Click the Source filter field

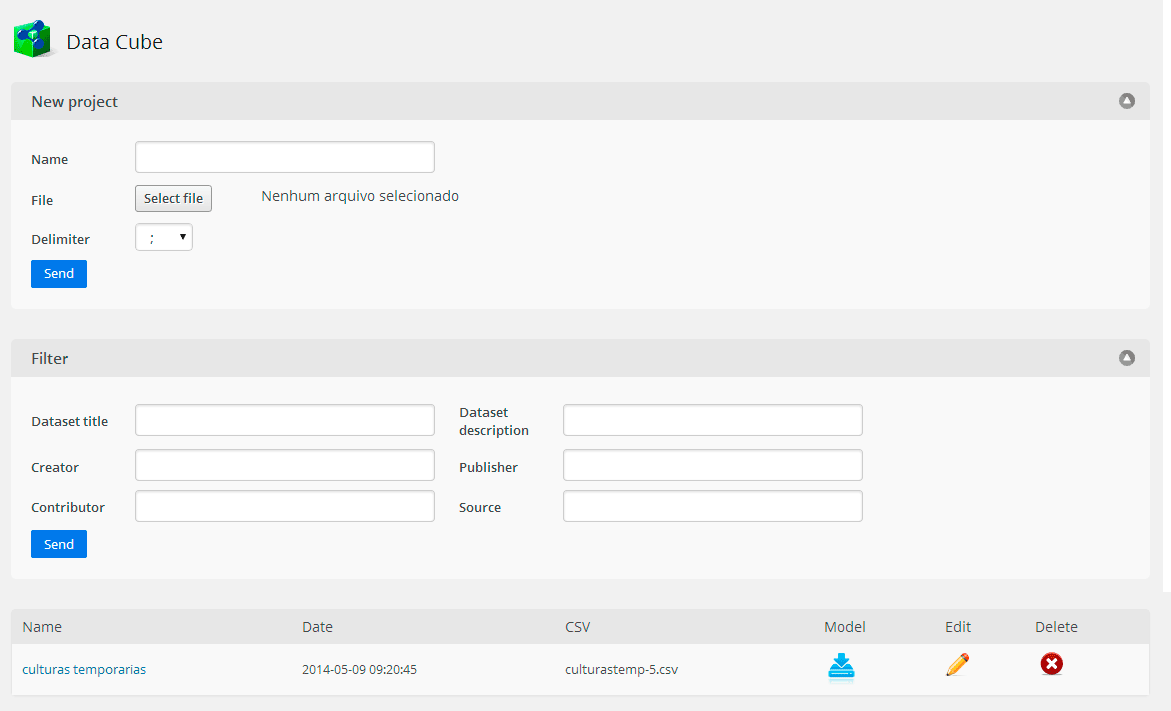point(712,506)
